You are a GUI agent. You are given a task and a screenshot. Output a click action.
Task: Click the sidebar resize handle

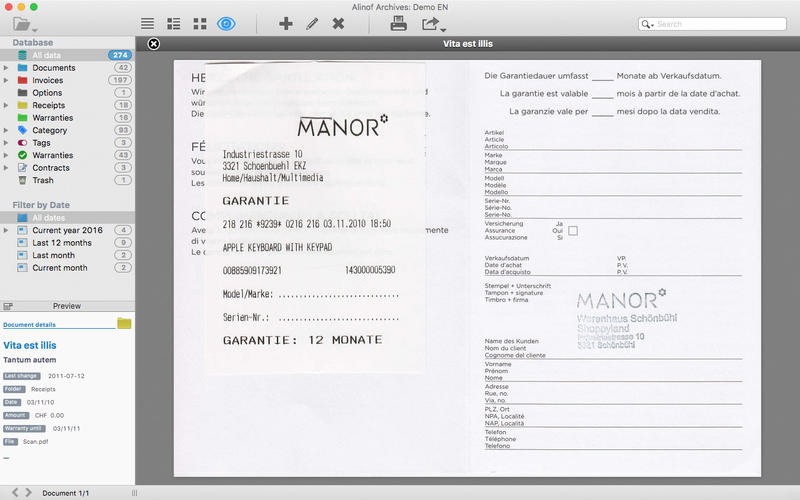tap(134, 493)
